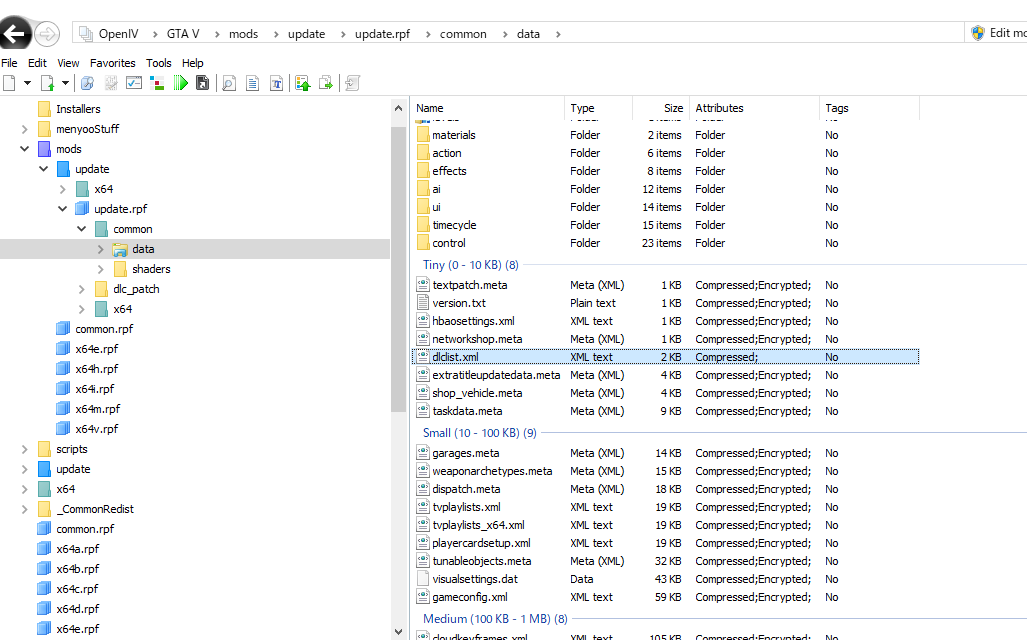Image resolution: width=1027 pixels, height=640 pixels.
Task: Expand the _CommonRedist tree node
Action: pyautogui.click(x=24, y=509)
